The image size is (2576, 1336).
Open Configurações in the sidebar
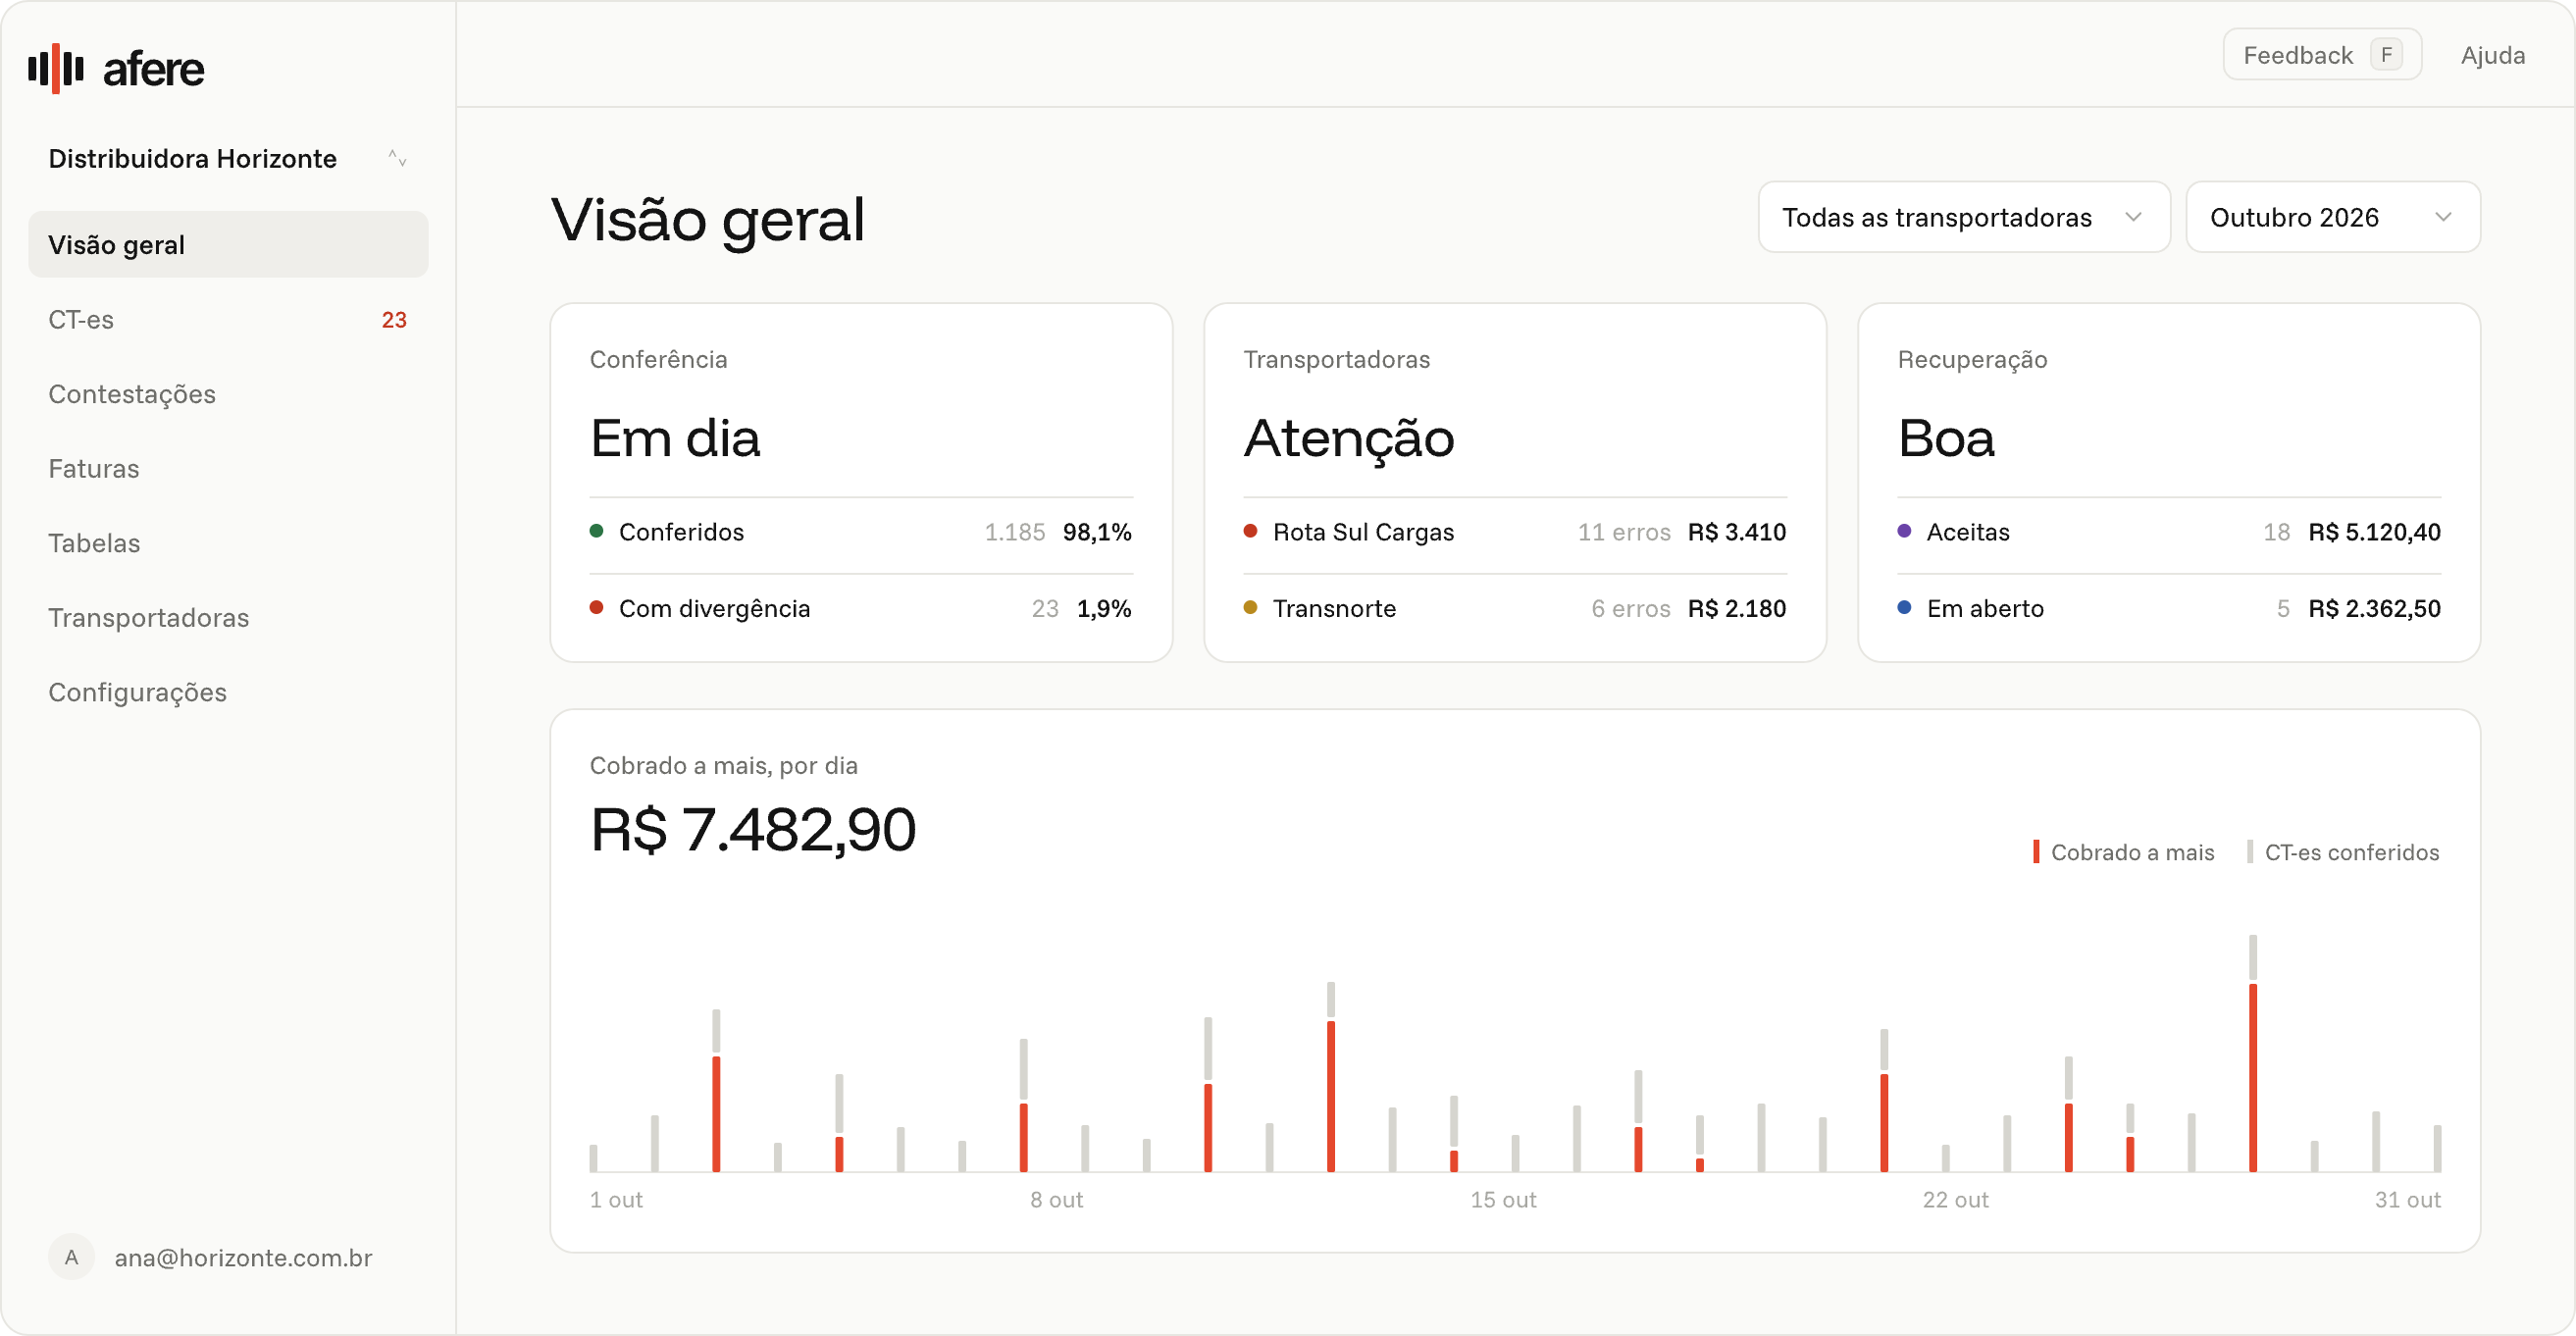point(228,692)
